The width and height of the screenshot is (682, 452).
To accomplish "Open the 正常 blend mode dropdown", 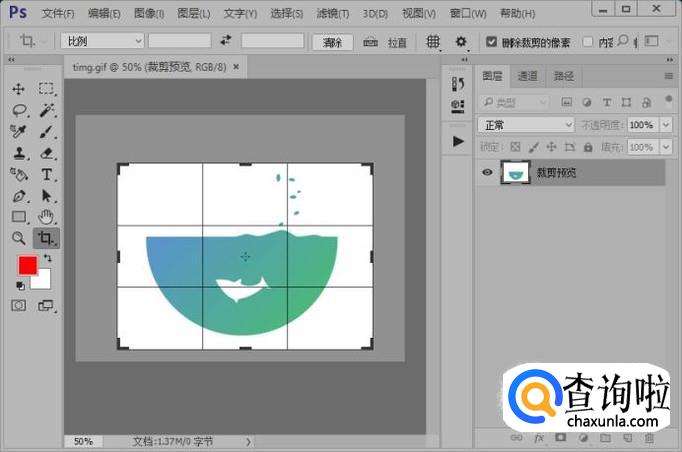I will [x=526, y=125].
